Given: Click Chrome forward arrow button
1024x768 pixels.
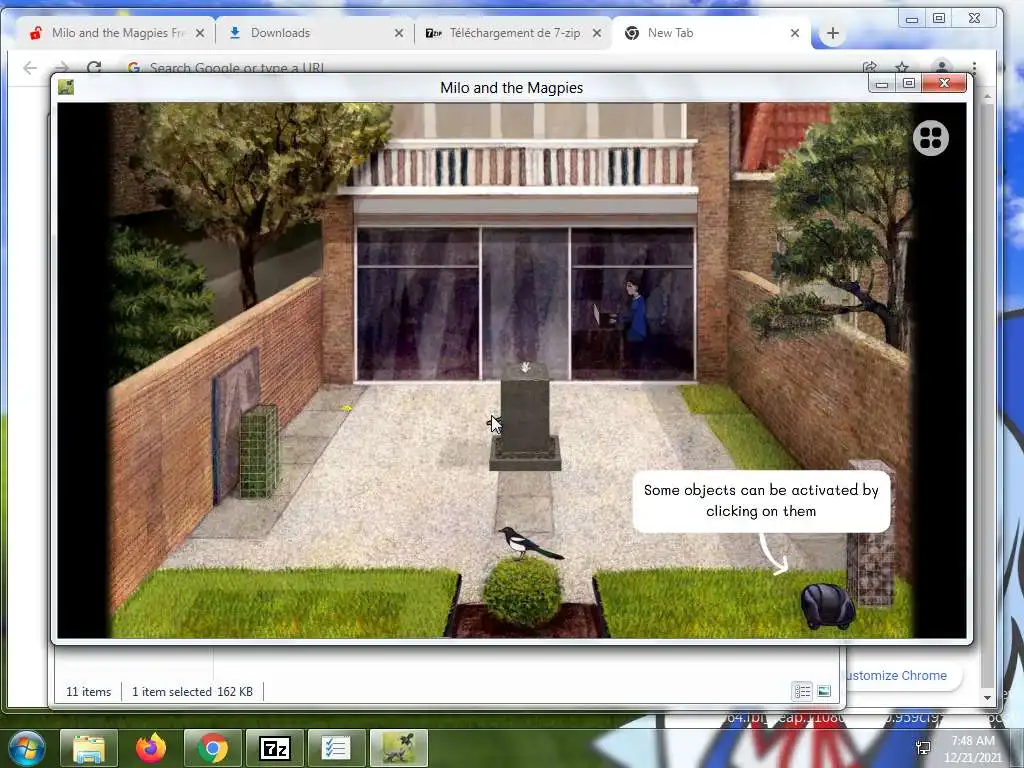Looking at the screenshot, I should click(x=62, y=67).
